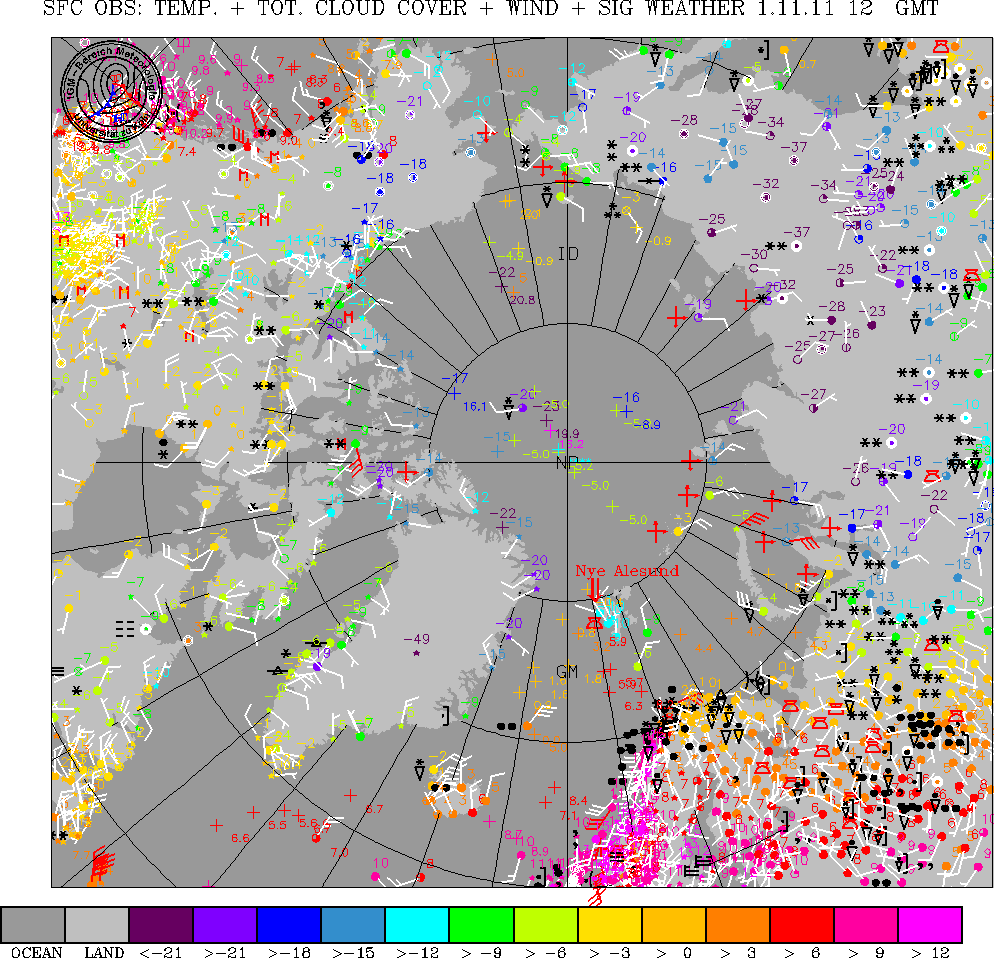Click the LAND light-gray legend swatch
The width and height of the screenshot is (994, 958).
97,925
